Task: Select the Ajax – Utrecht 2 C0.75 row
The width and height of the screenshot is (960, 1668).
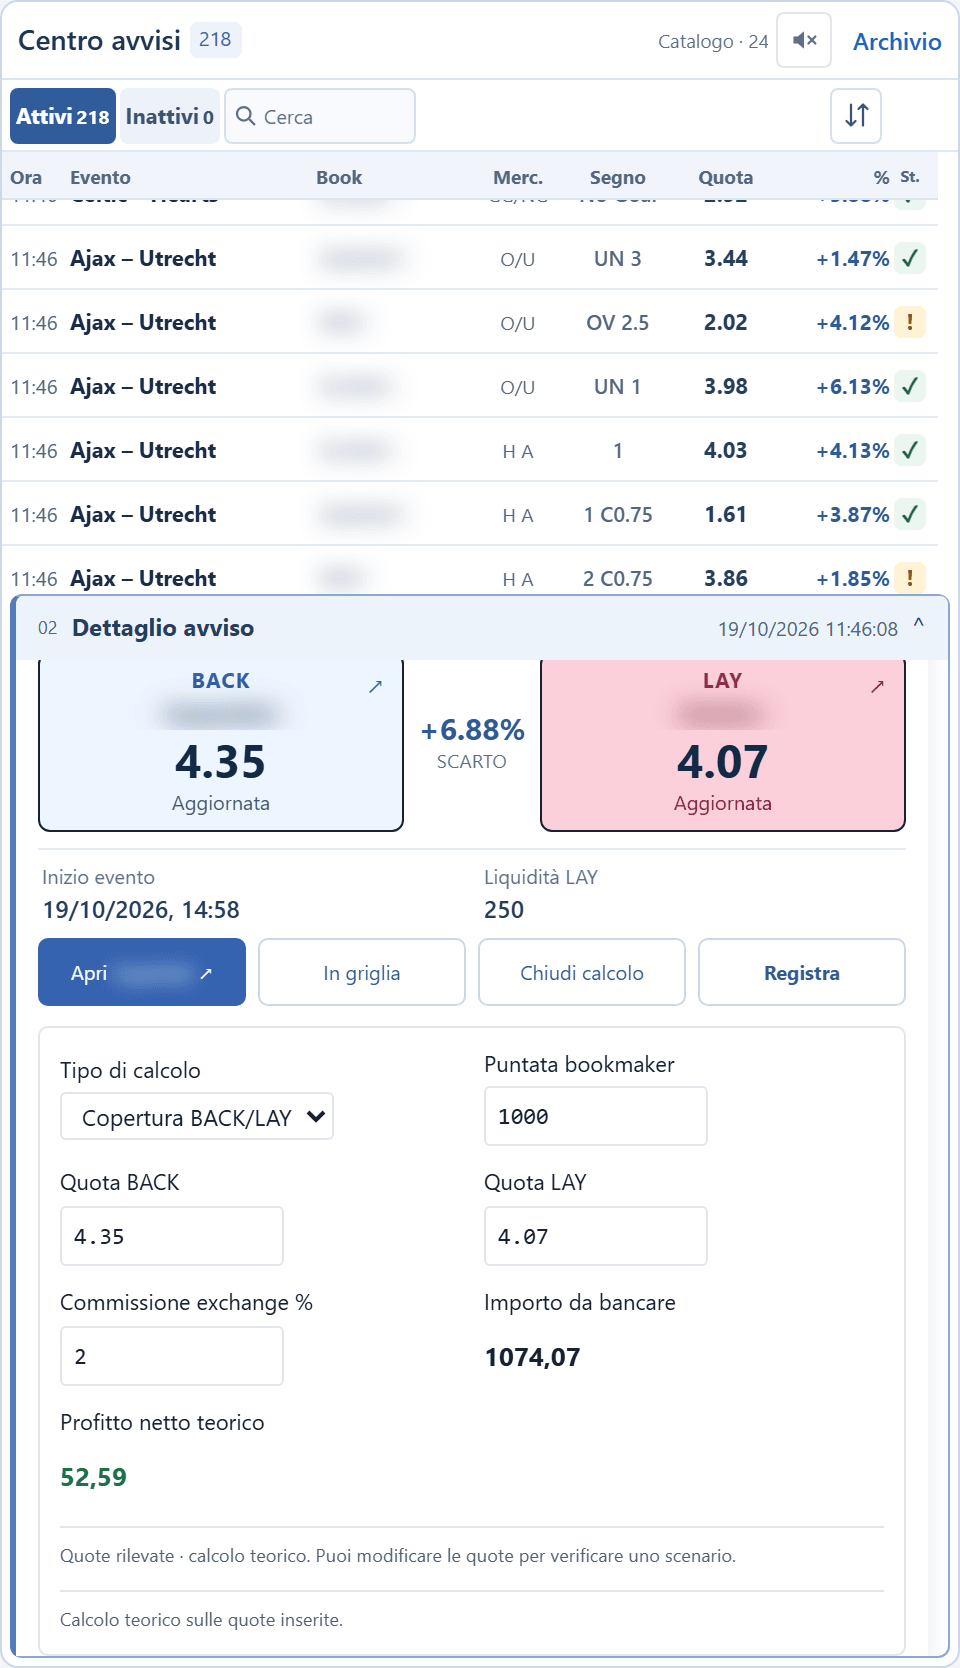Action: tap(470, 572)
